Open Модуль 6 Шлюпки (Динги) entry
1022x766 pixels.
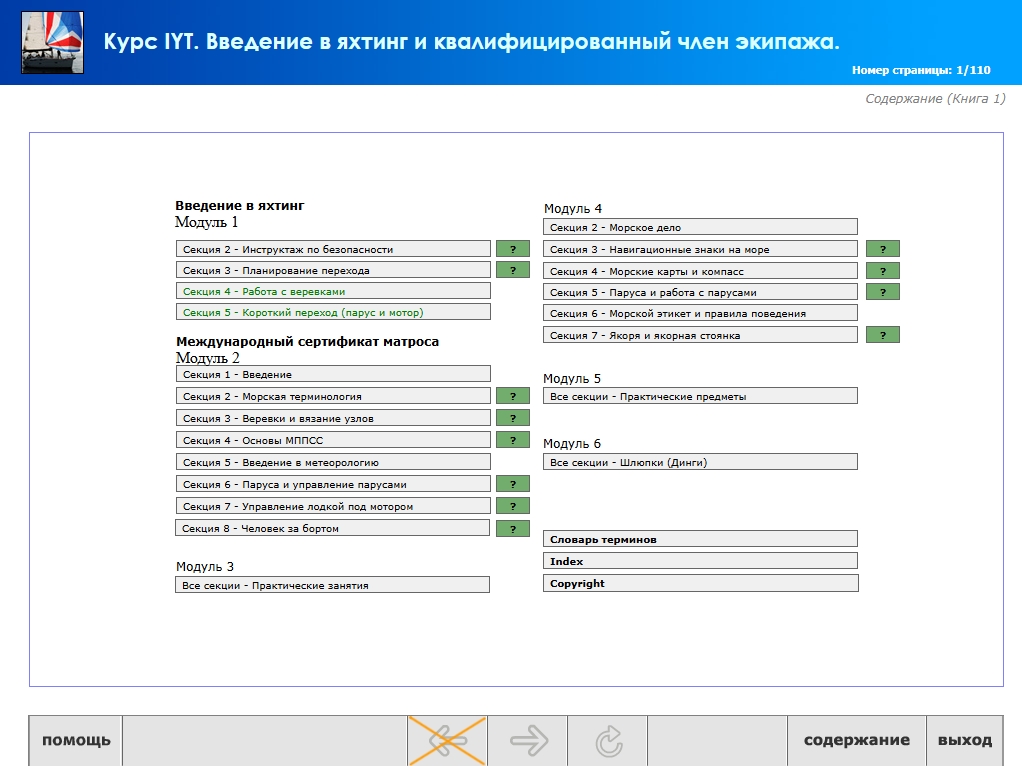[700, 462]
